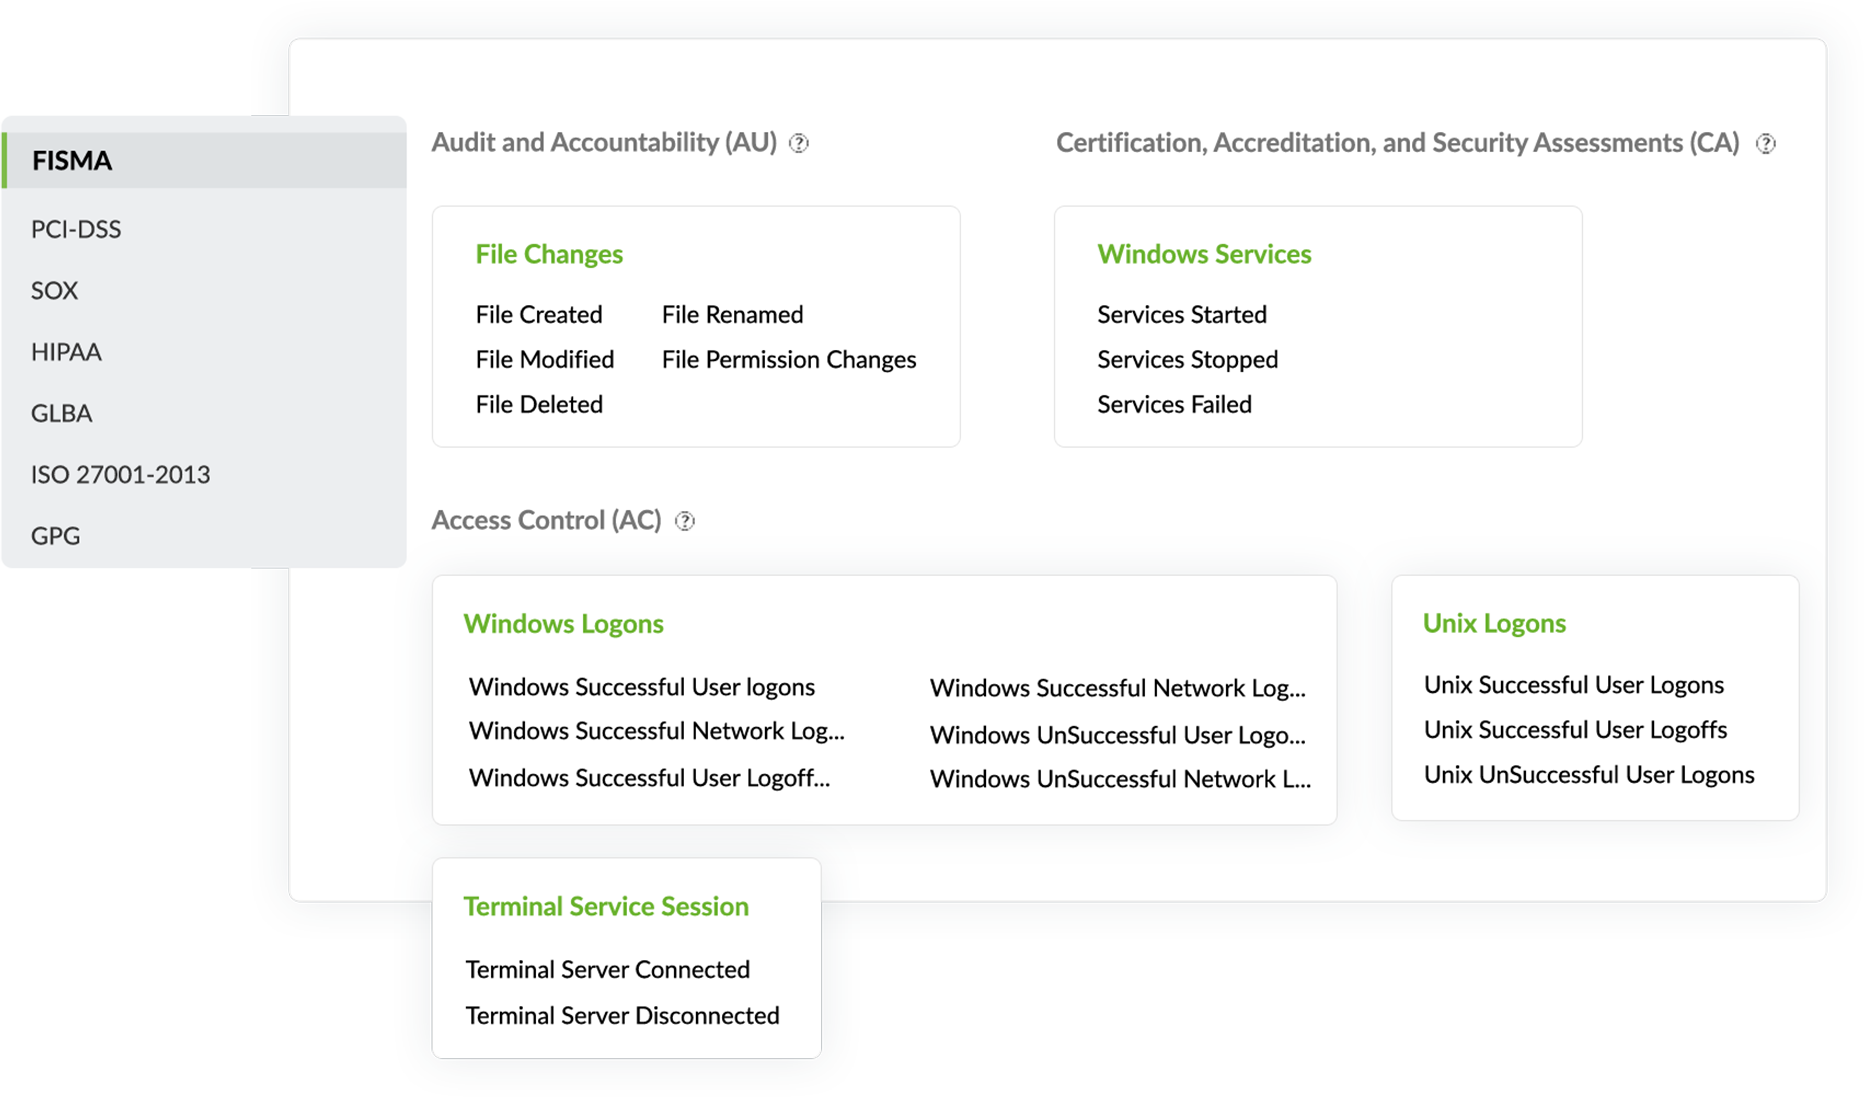The height and width of the screenshot is (1097, 1864).
Task: Open the Services Started report
Action: coord(1182,314)
